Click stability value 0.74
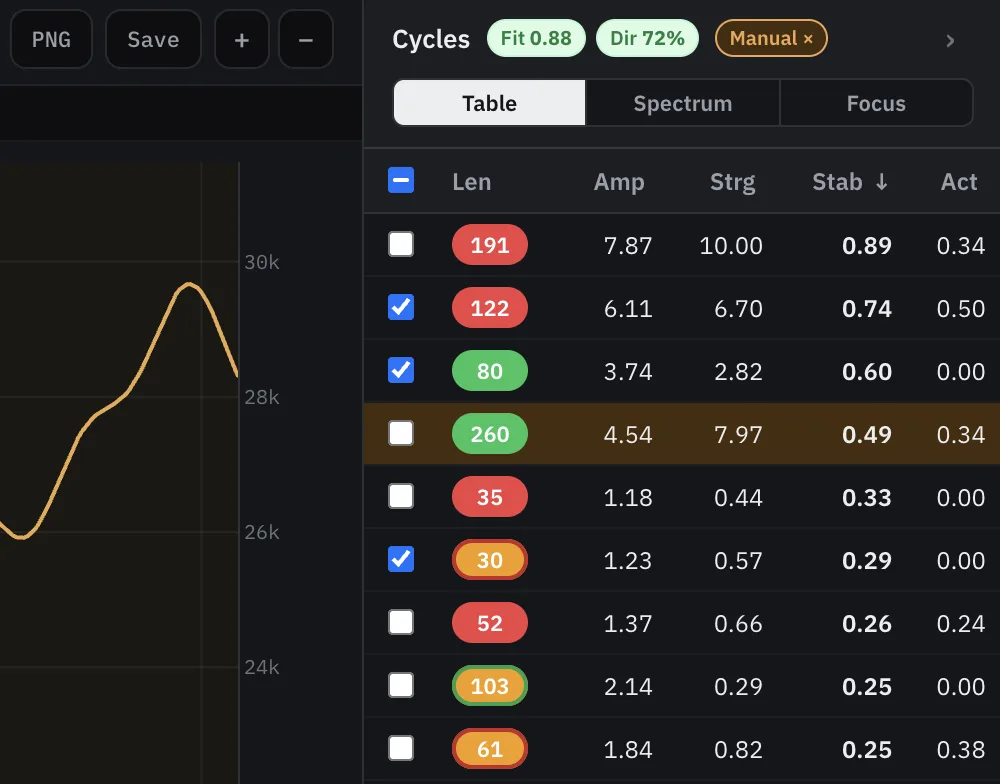Image resolution: width=1000 pixels, height=784 pixels. (x=867, y=309)
